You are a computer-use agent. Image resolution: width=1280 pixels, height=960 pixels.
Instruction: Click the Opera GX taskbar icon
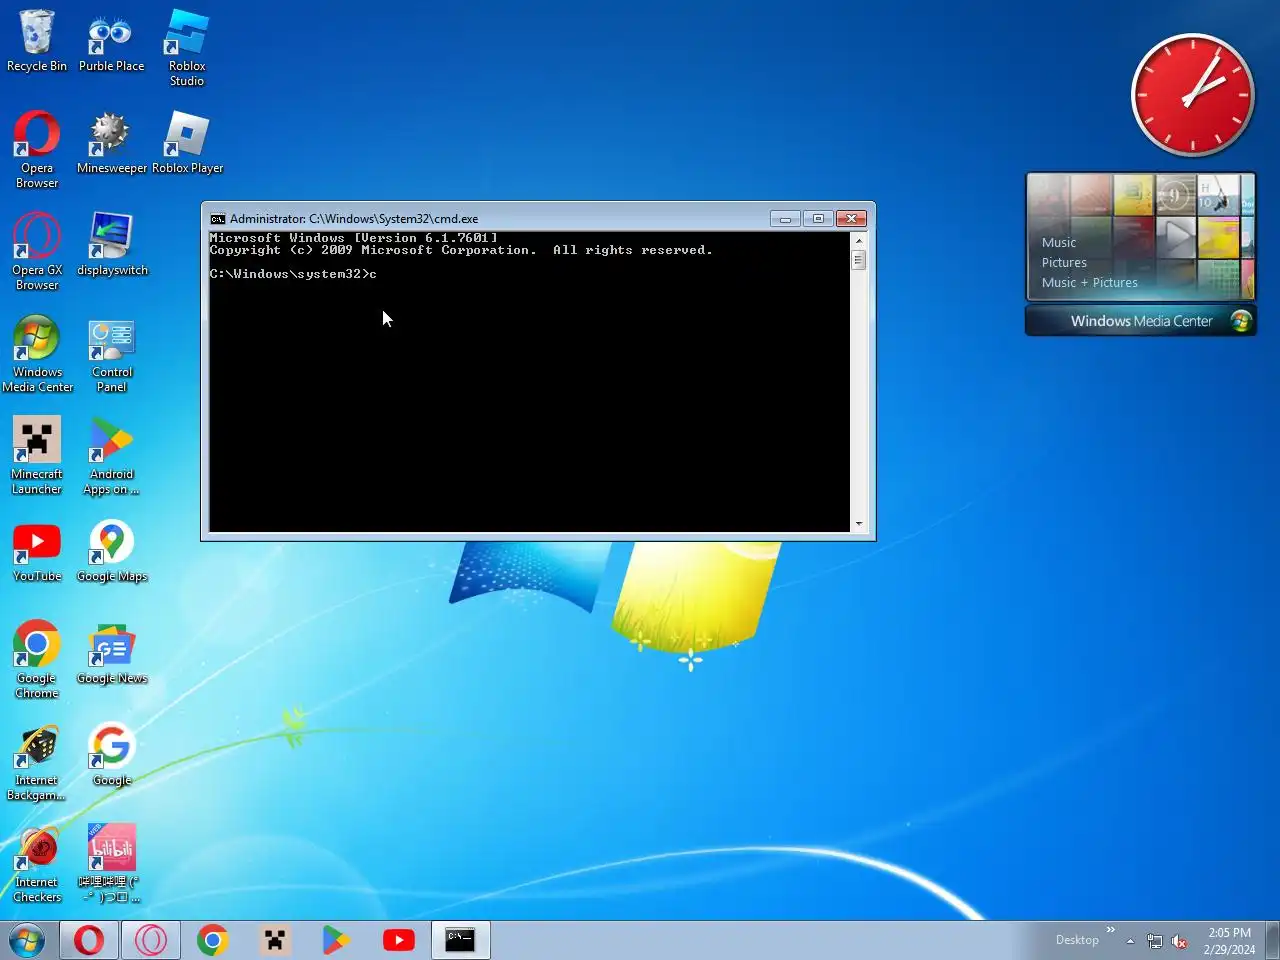(151, 940)
